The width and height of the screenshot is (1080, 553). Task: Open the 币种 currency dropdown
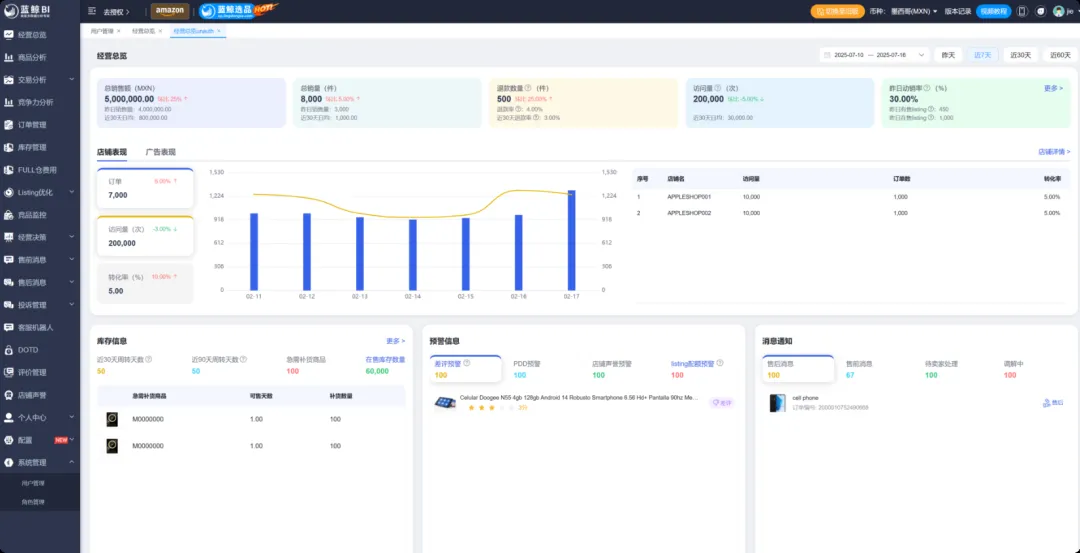point(914,11)
